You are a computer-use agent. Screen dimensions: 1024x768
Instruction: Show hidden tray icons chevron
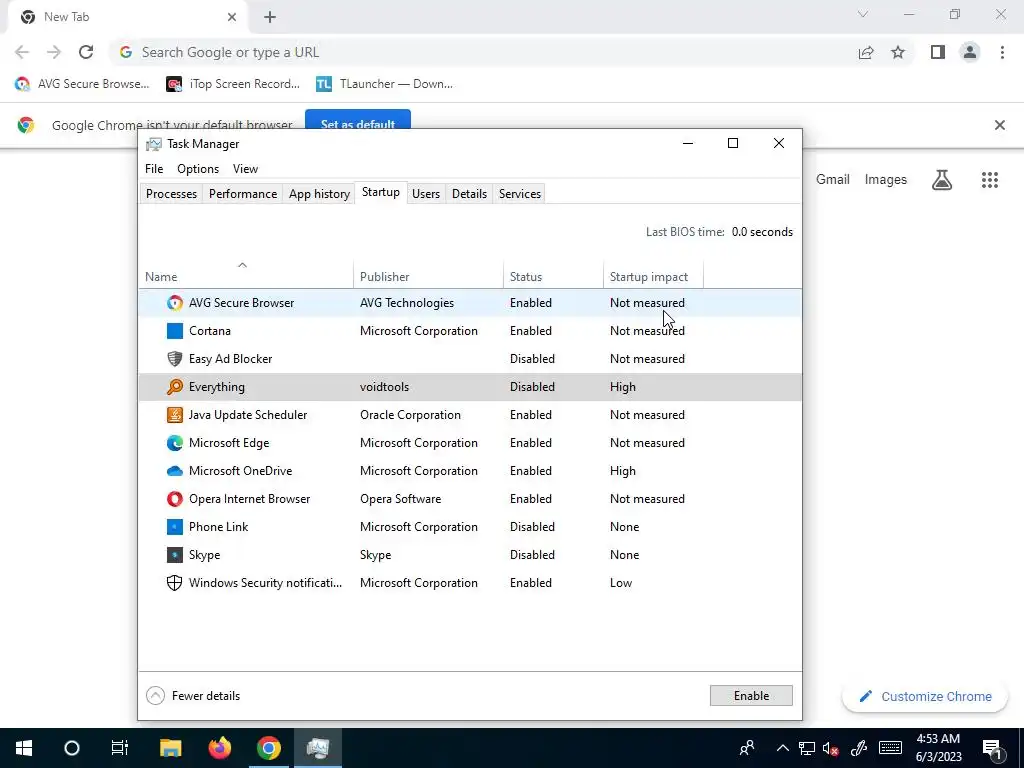782,748
